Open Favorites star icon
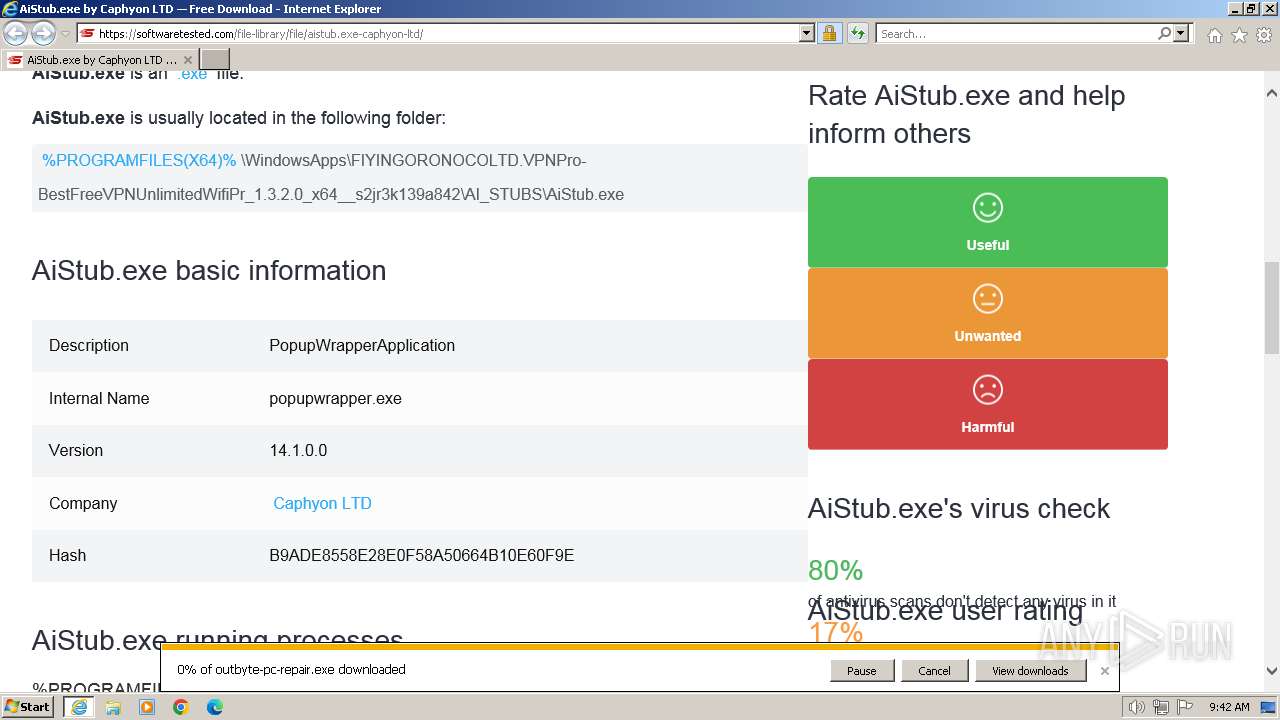Image resolution: width=1280 pixels, height=720 pixels. [x=1239, y=35]
